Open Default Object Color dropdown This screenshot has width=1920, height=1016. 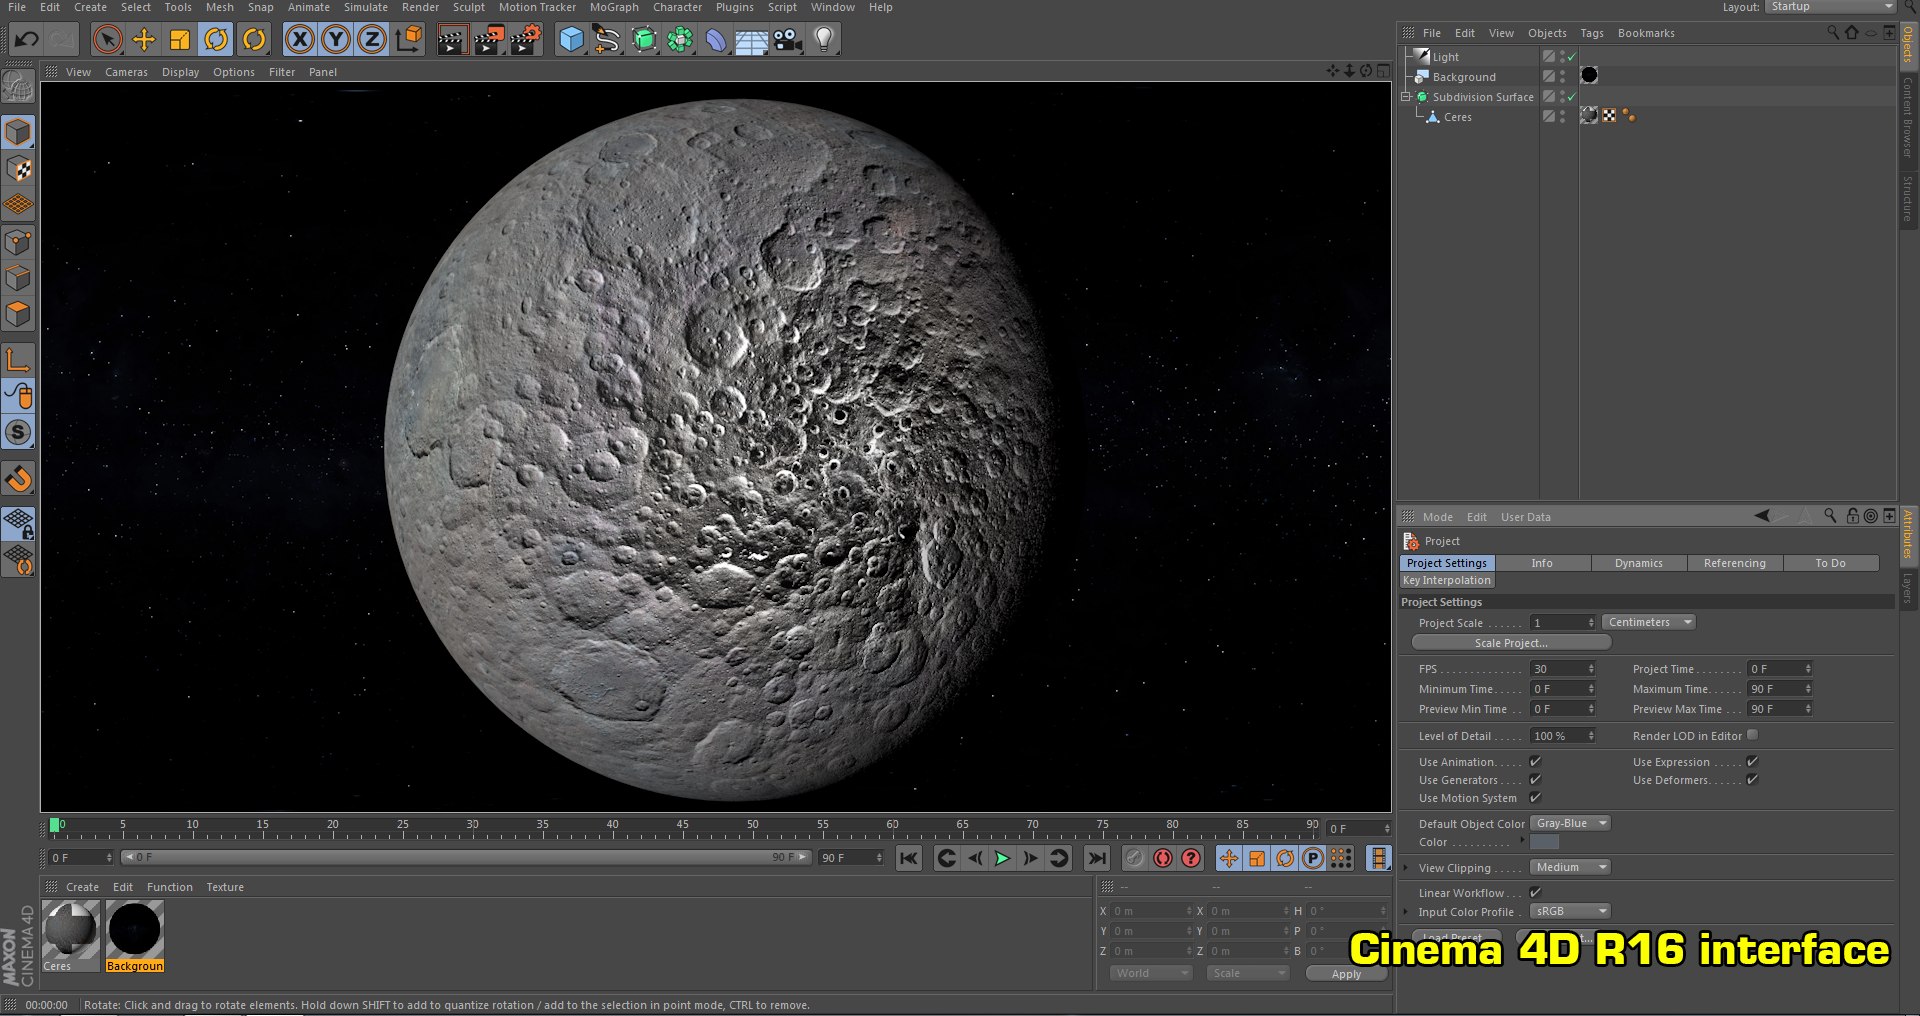point(1570,823)
